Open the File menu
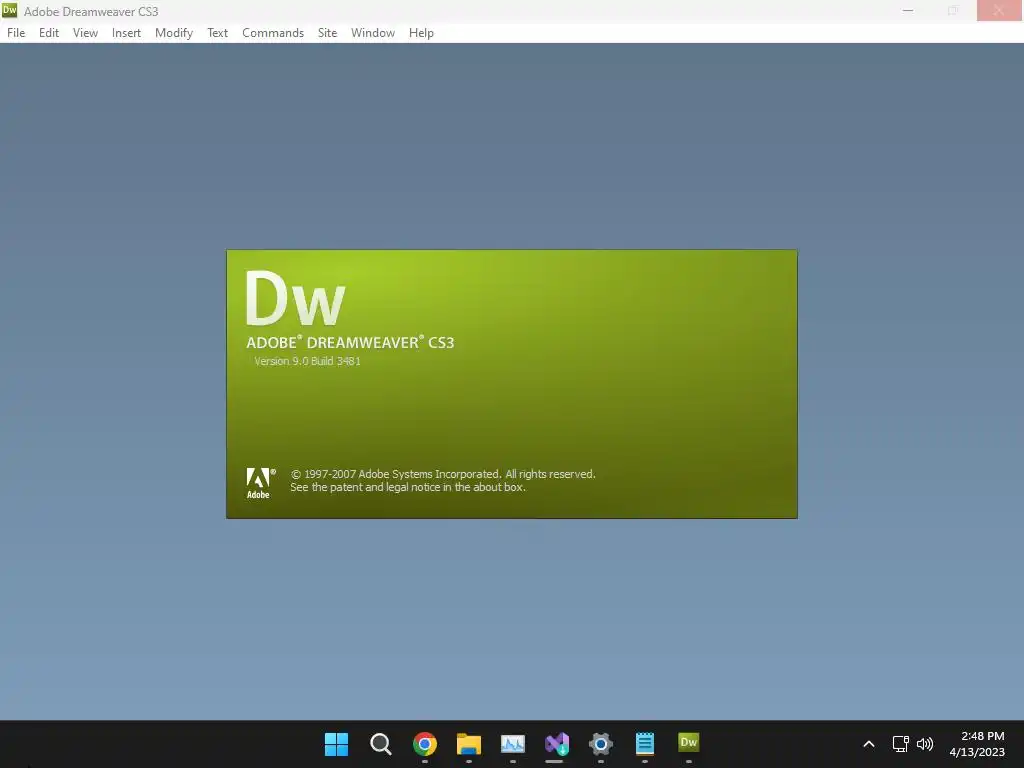The height and width of the screenshot is (768, 1024). 16,33
